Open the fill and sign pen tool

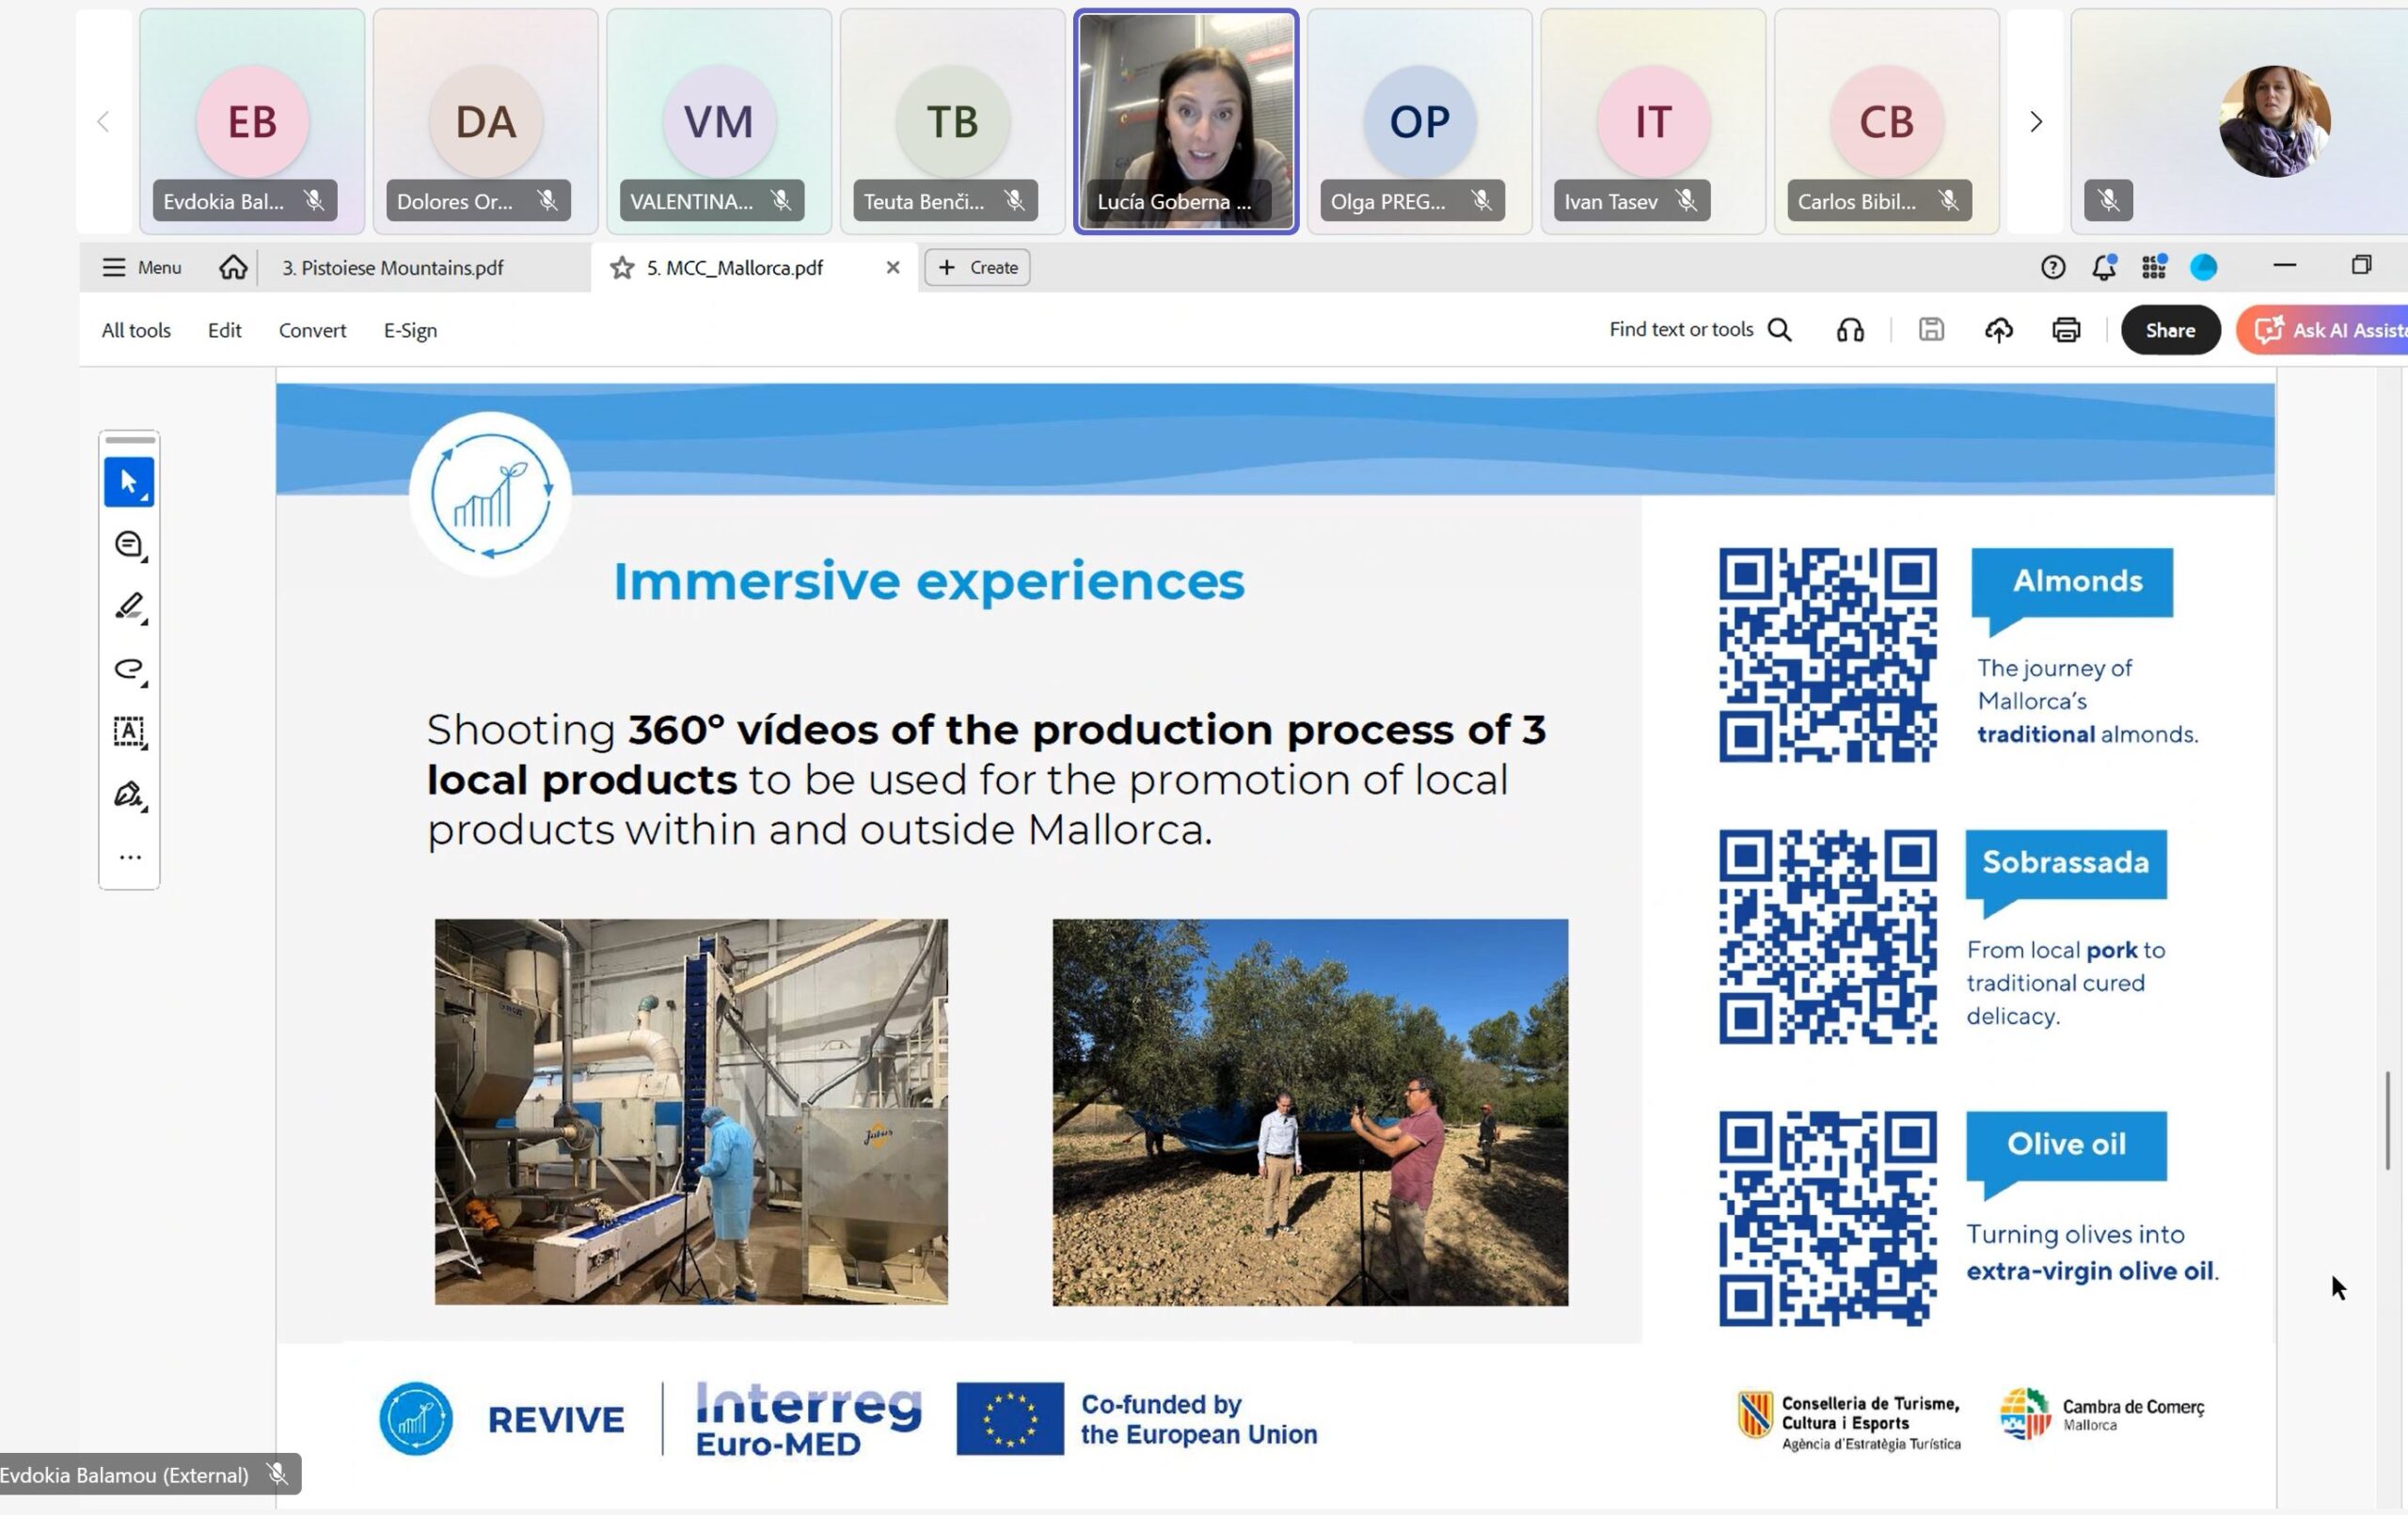coord(128,795)
